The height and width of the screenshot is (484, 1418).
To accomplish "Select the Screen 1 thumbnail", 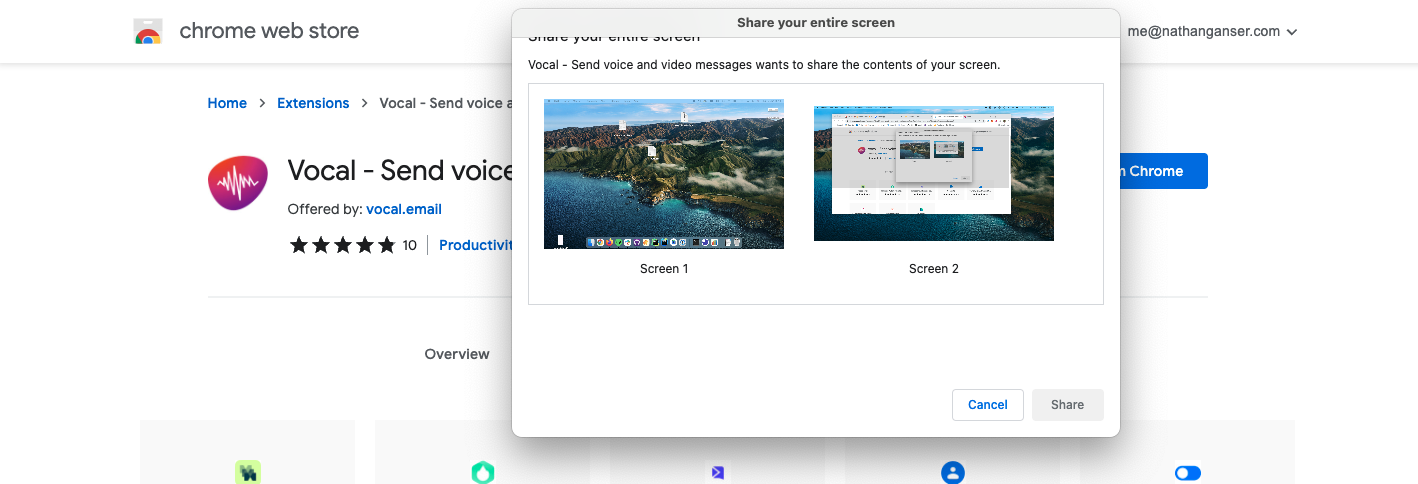I will coord(664,174).
